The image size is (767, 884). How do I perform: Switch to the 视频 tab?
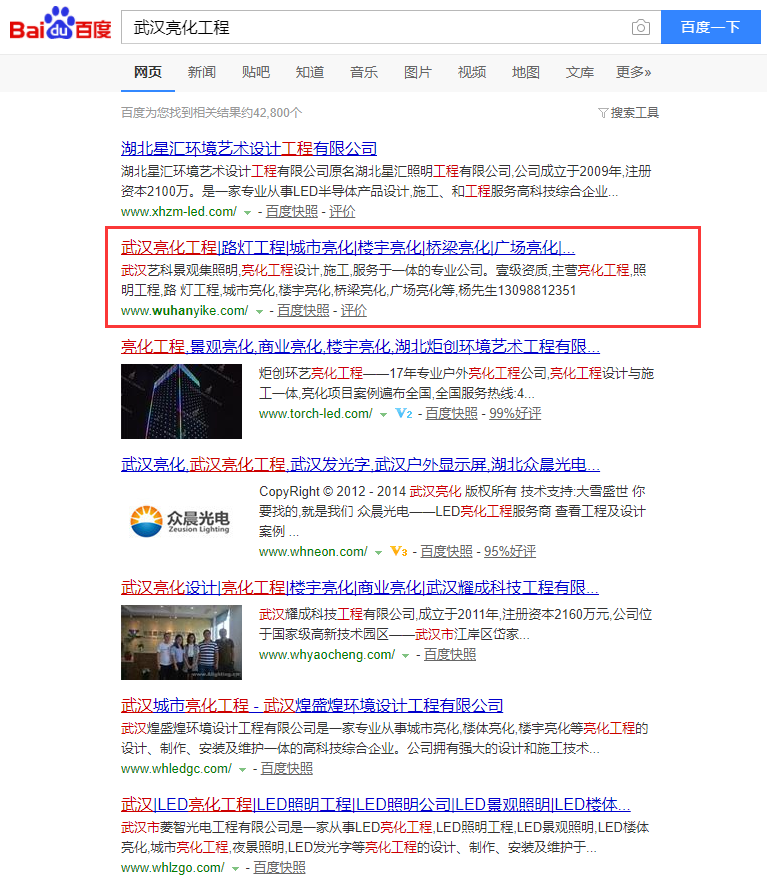472,72
